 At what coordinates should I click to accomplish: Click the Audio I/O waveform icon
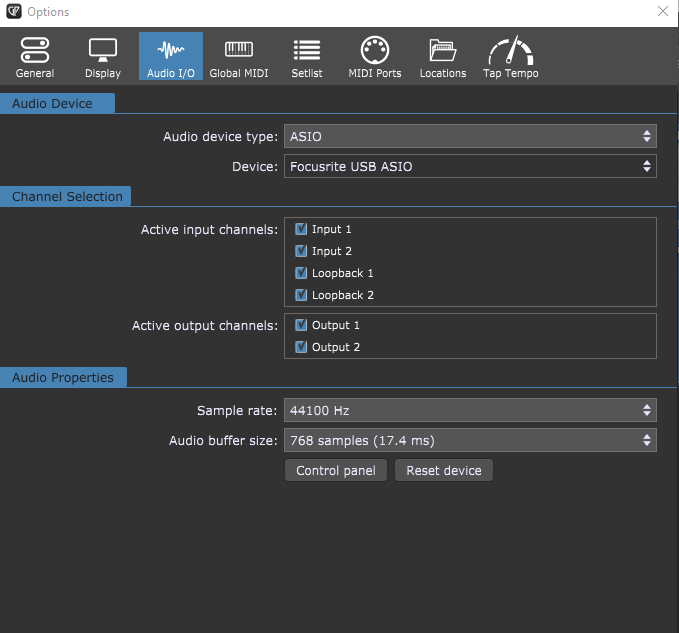click(x=171, y=57)
